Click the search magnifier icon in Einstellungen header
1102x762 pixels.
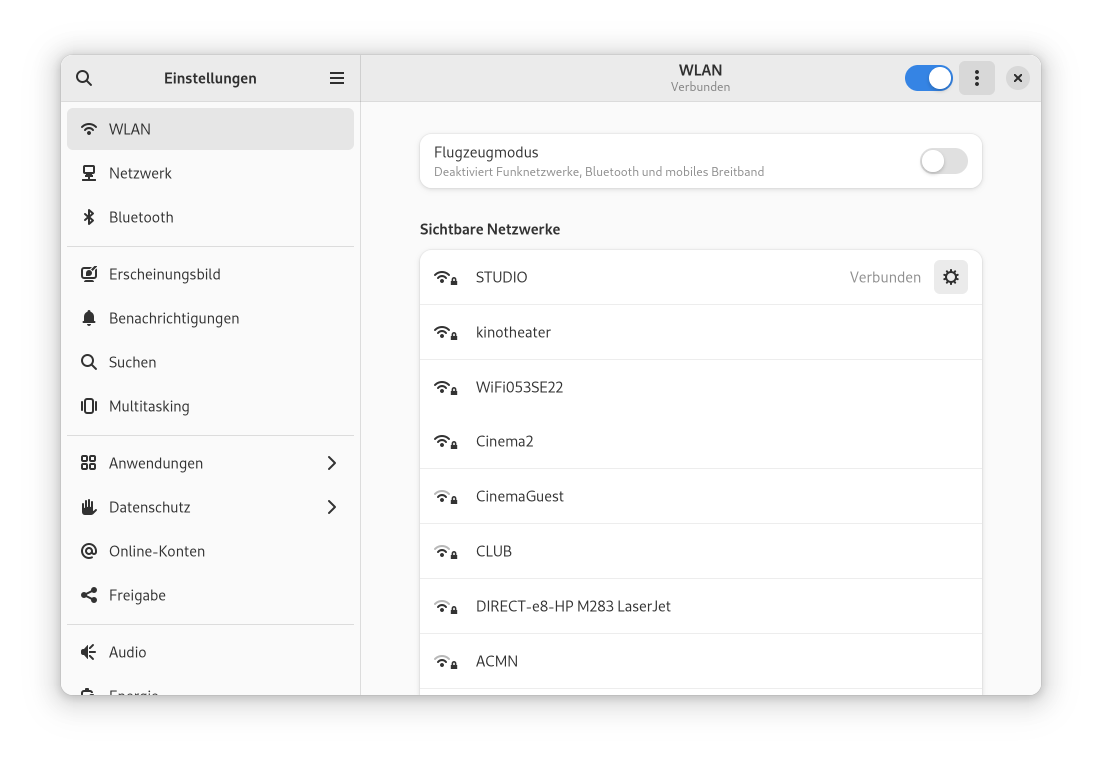pyautogui.click(x=84, y=78)
